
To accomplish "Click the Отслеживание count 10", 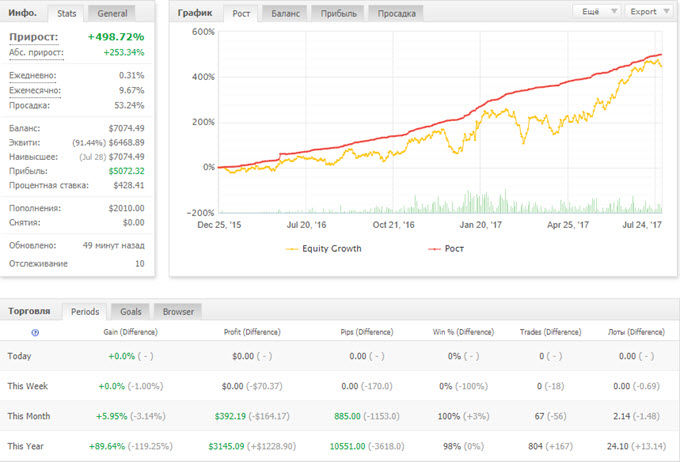I will tap(140, 264).
